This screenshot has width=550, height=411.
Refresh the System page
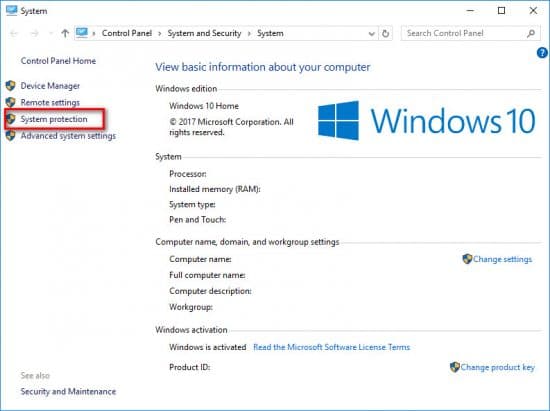385,34
